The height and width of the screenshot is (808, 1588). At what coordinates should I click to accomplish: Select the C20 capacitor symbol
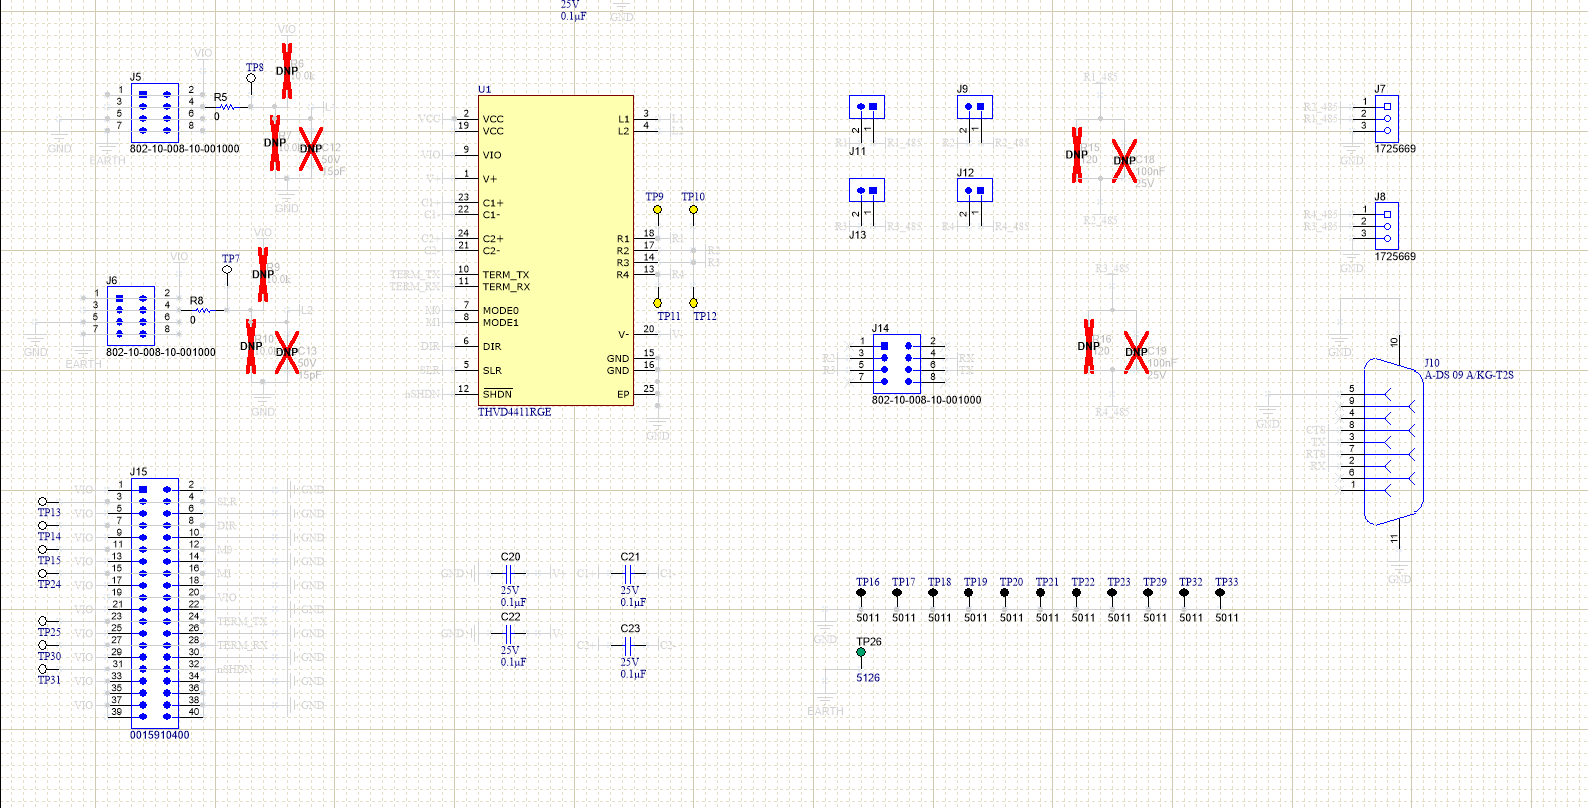tap(509, 574)
